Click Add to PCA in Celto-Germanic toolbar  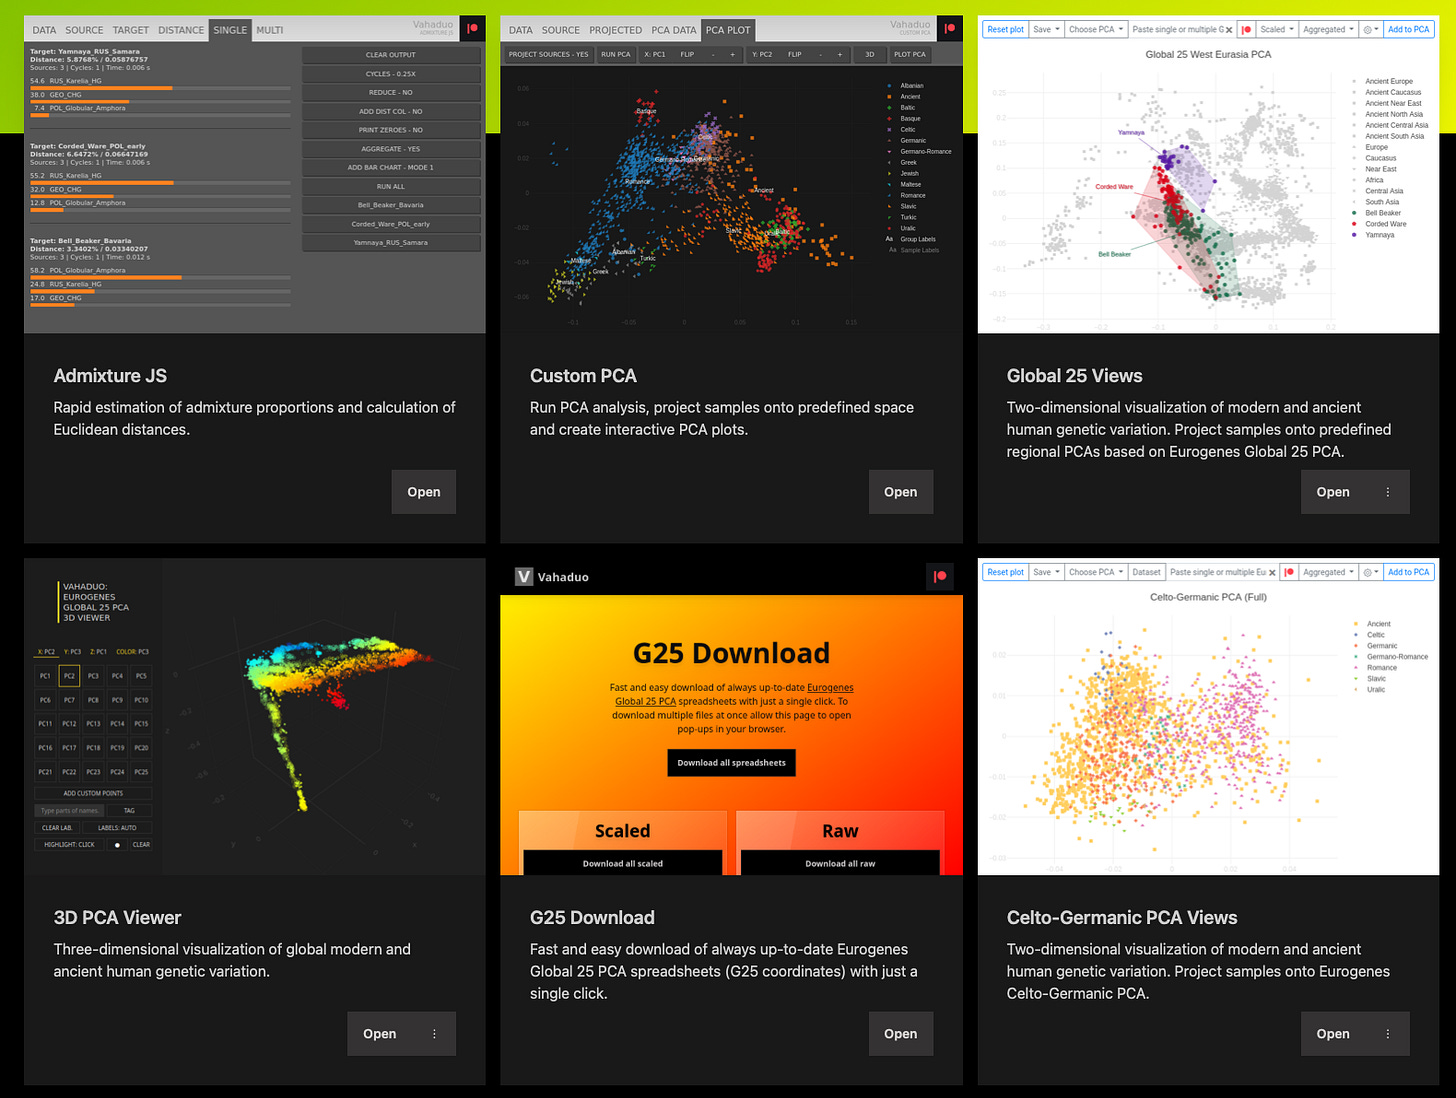[1408, 572]
